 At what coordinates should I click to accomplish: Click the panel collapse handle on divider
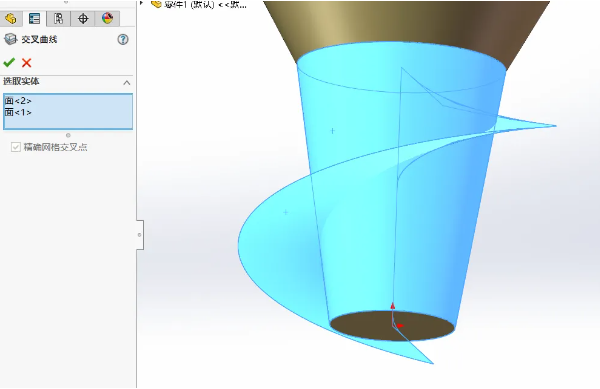click(140, 235)
